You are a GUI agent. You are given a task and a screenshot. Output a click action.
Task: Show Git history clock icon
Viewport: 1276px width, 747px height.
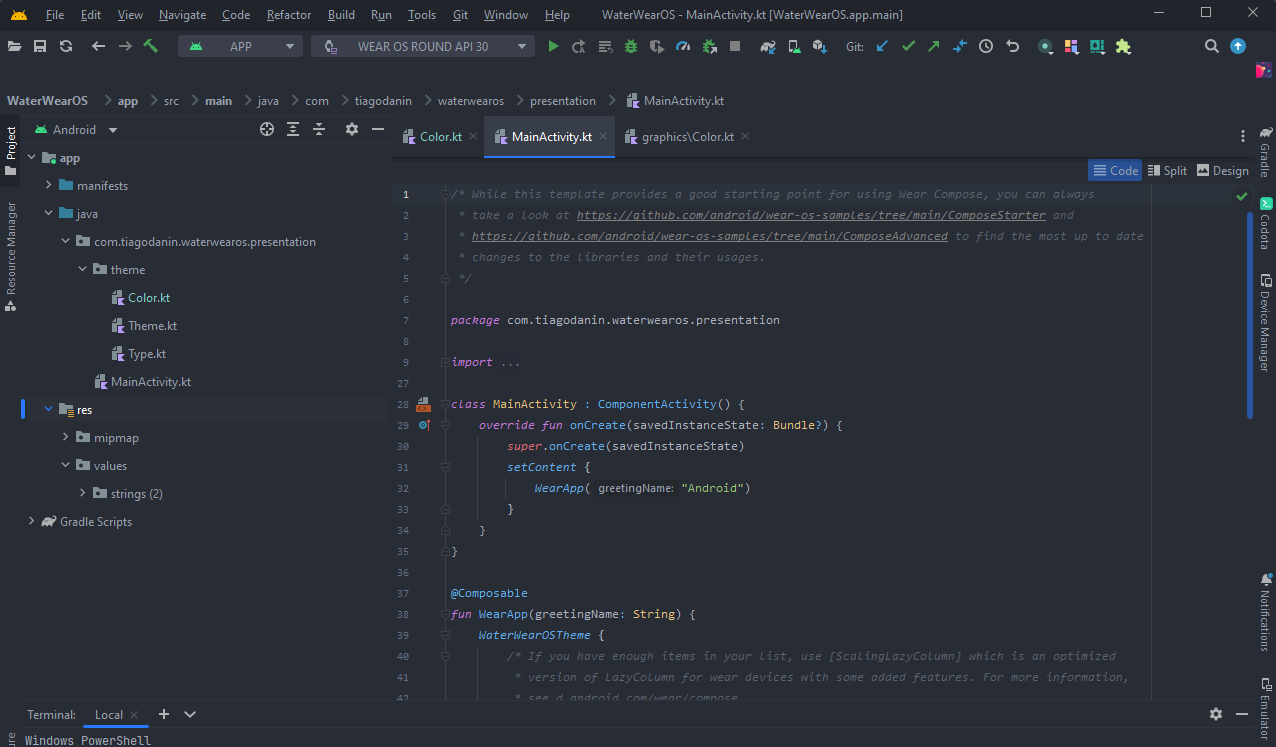pos(986,46)
